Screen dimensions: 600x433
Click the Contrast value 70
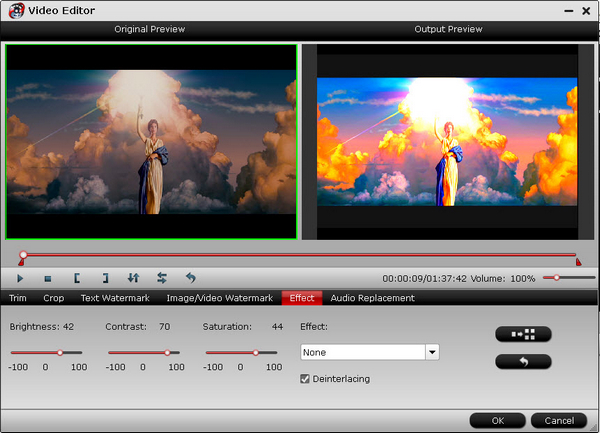pyautogui.click(x=165, y=327)
